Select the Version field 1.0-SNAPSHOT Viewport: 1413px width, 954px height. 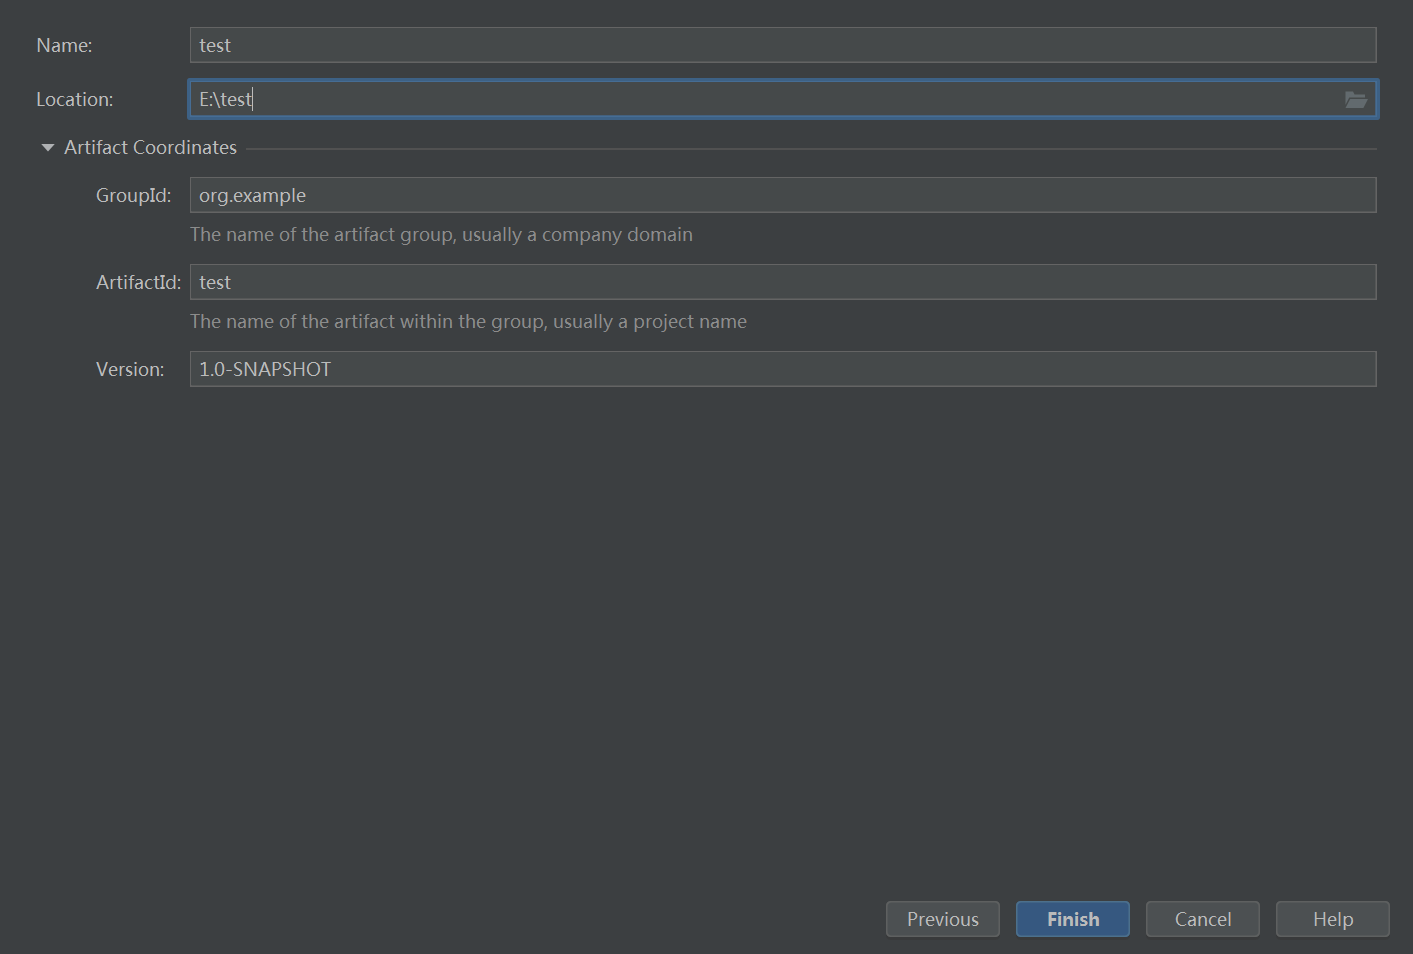[x=783, y=369]
